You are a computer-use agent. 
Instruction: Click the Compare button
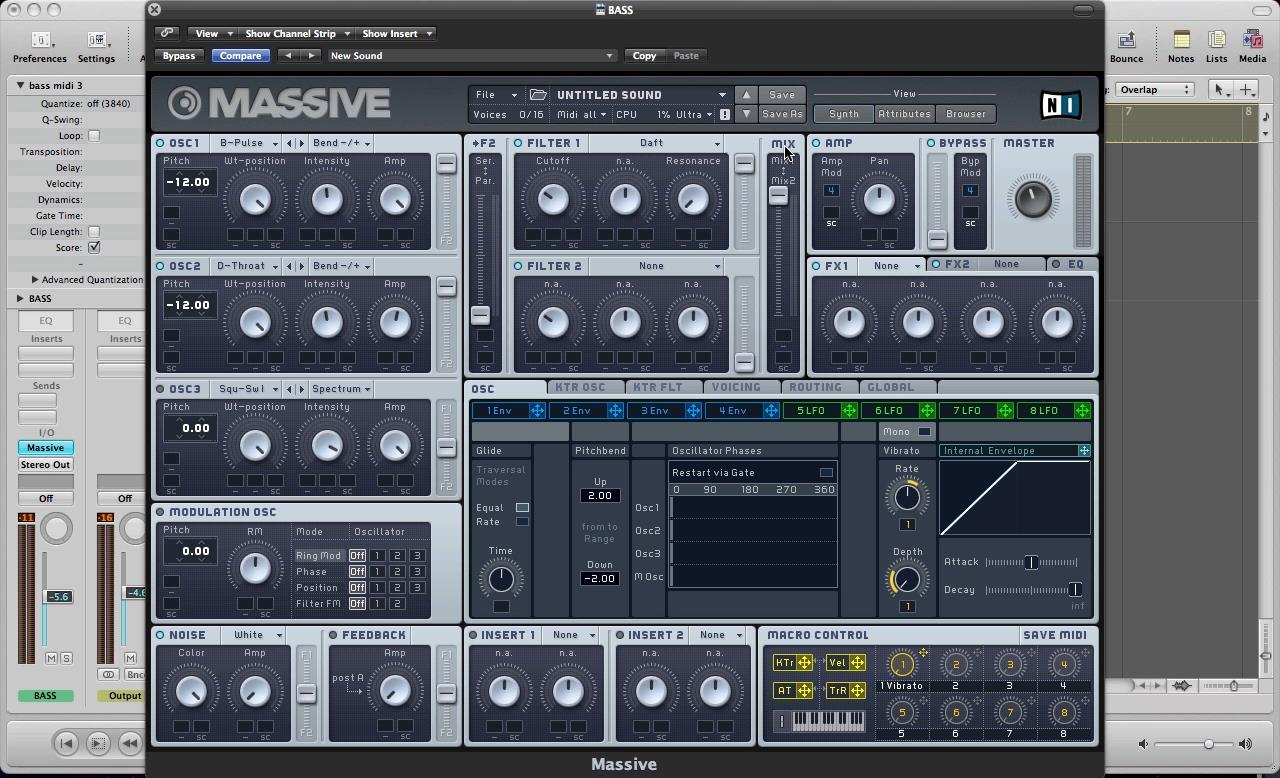coord(240,56)
